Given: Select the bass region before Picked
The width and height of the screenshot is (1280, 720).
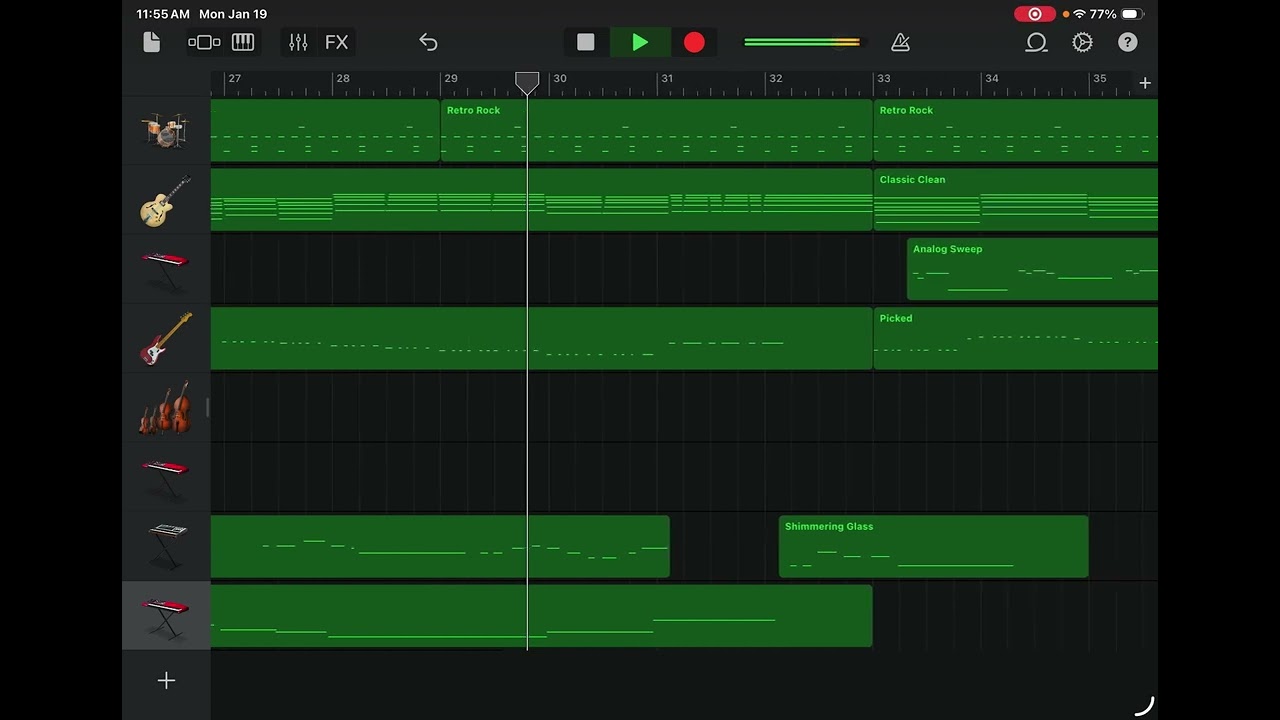Looking at the screenshot, I should [x=541, y=338].
